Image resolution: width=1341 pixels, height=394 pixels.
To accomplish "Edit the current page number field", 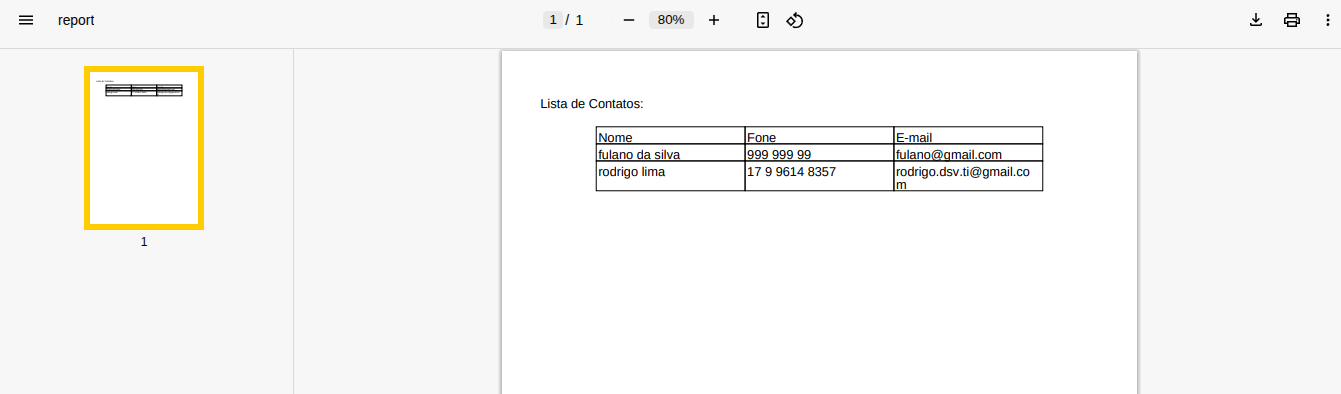I will point(553,20).
